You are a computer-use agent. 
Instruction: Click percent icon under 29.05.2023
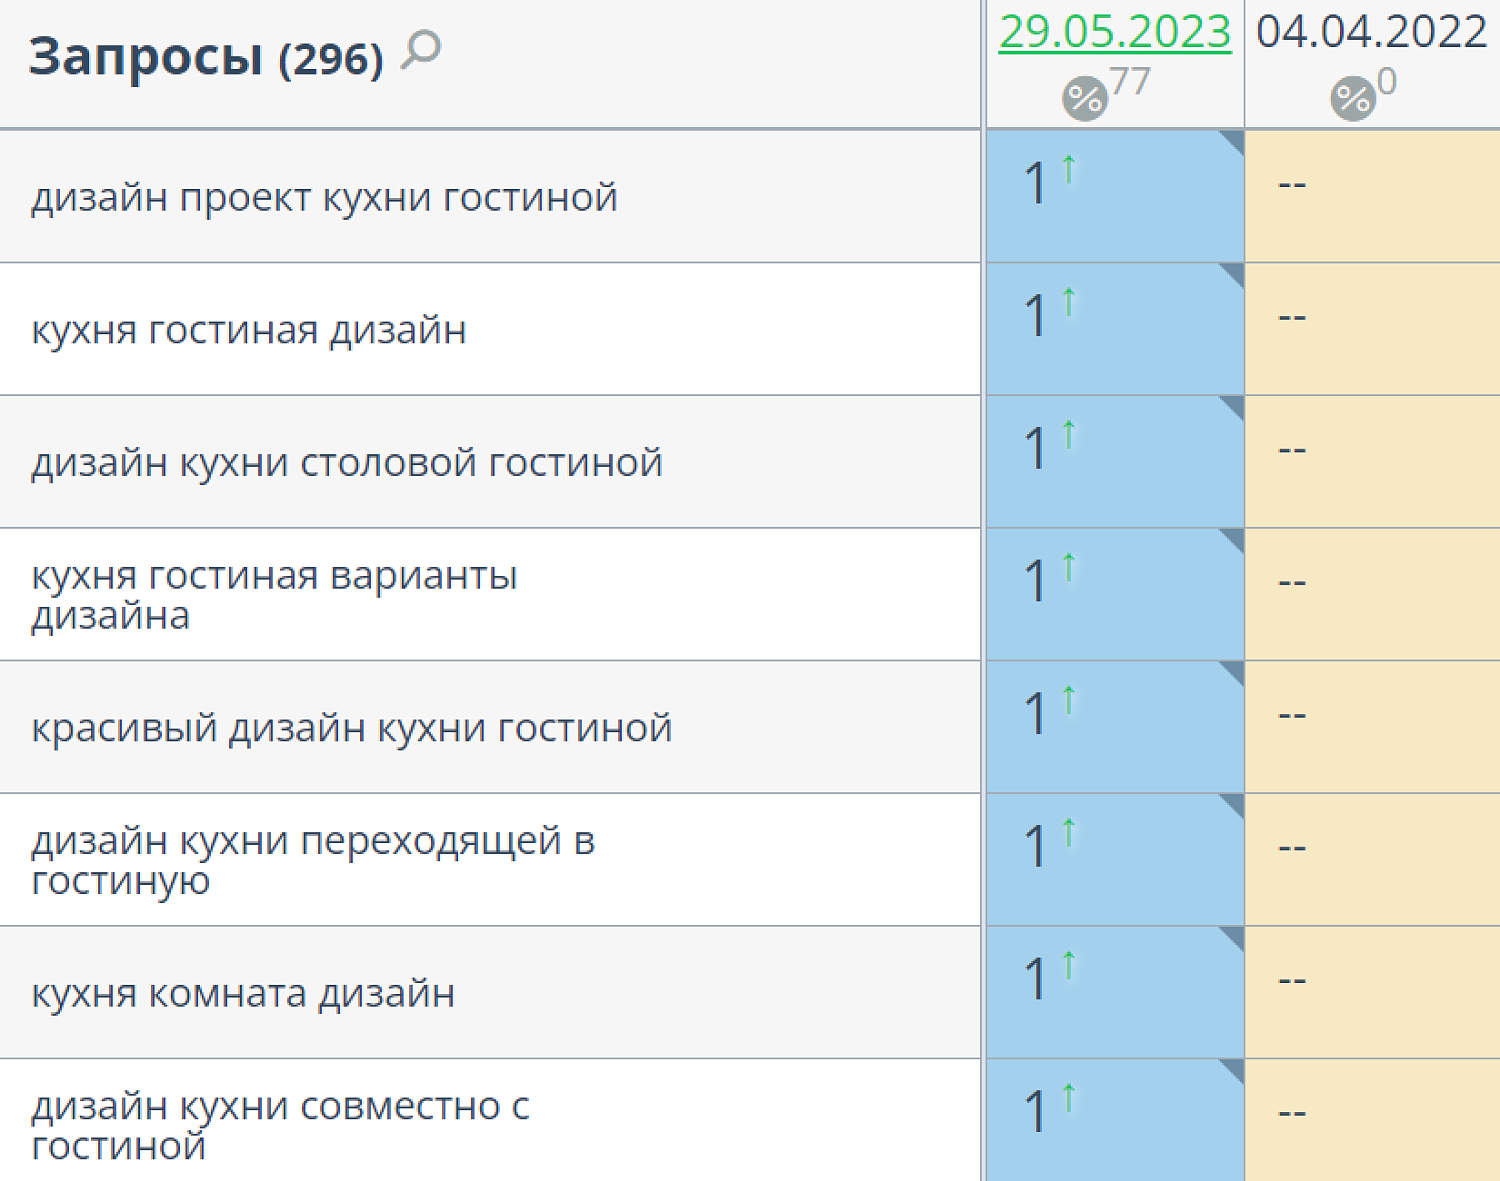pyautogui.click(x=1084, y=98)
